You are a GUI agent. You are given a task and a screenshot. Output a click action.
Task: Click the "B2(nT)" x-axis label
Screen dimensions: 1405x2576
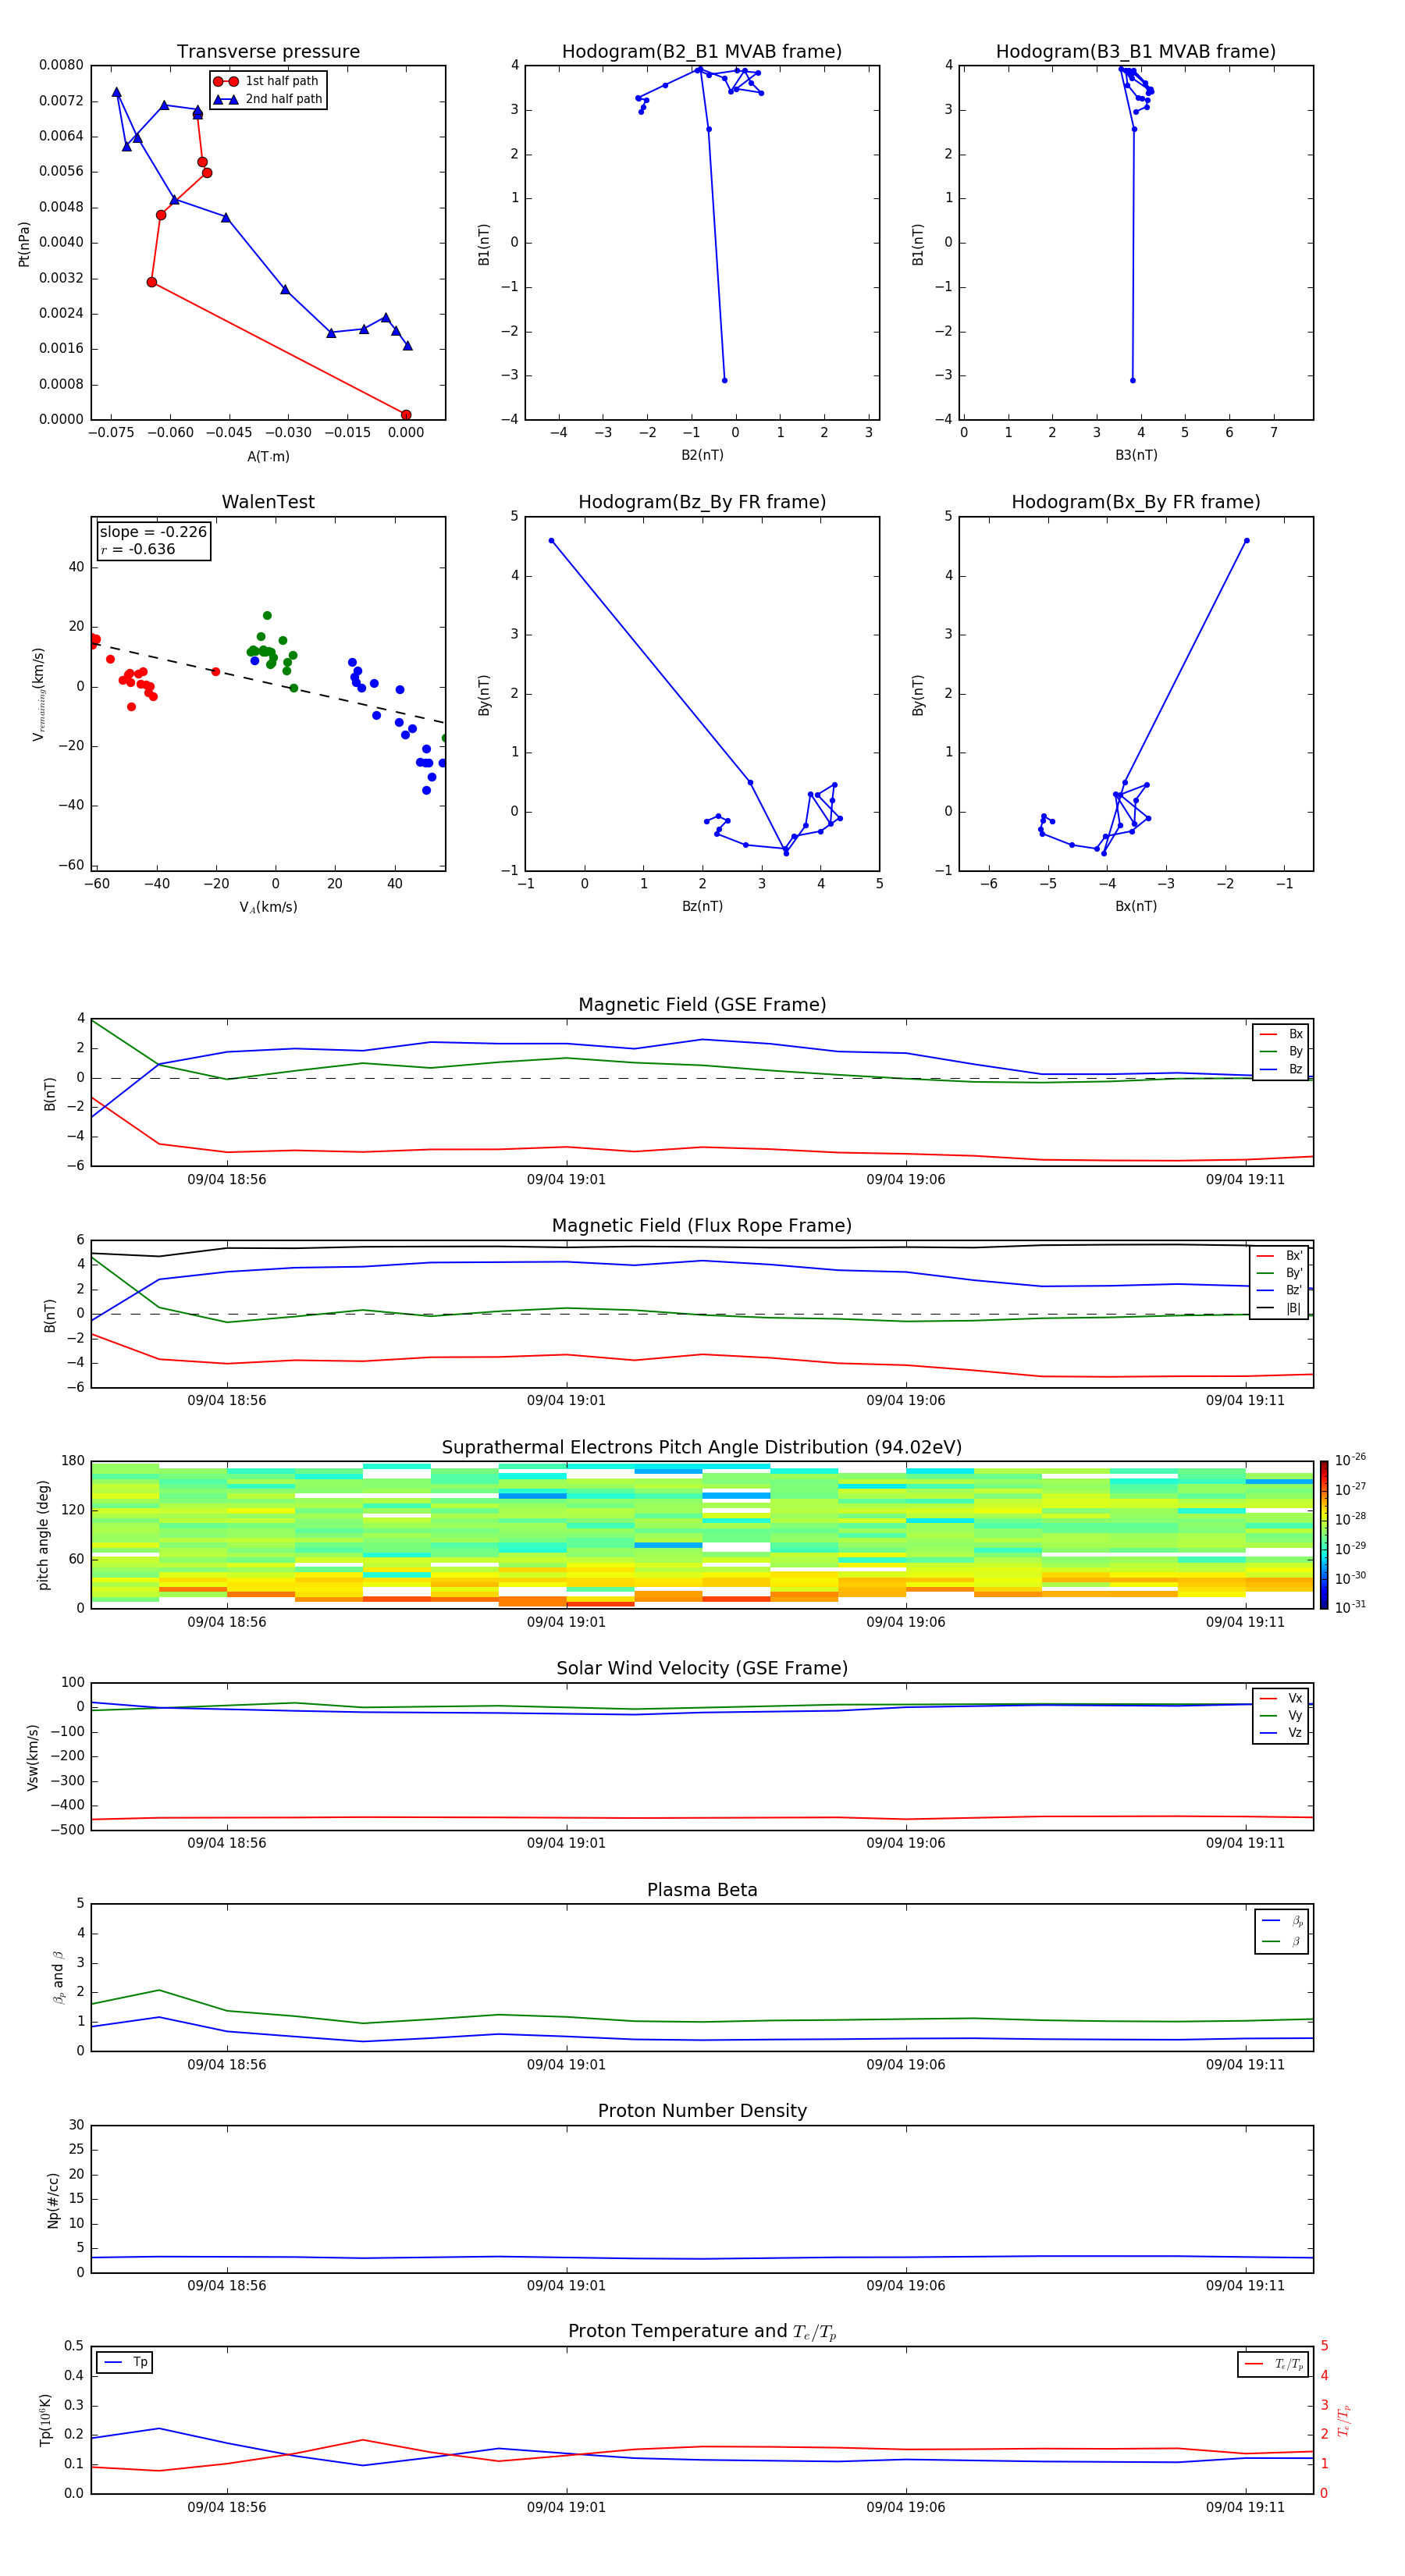pyautogui.click(x=702, y=455)
